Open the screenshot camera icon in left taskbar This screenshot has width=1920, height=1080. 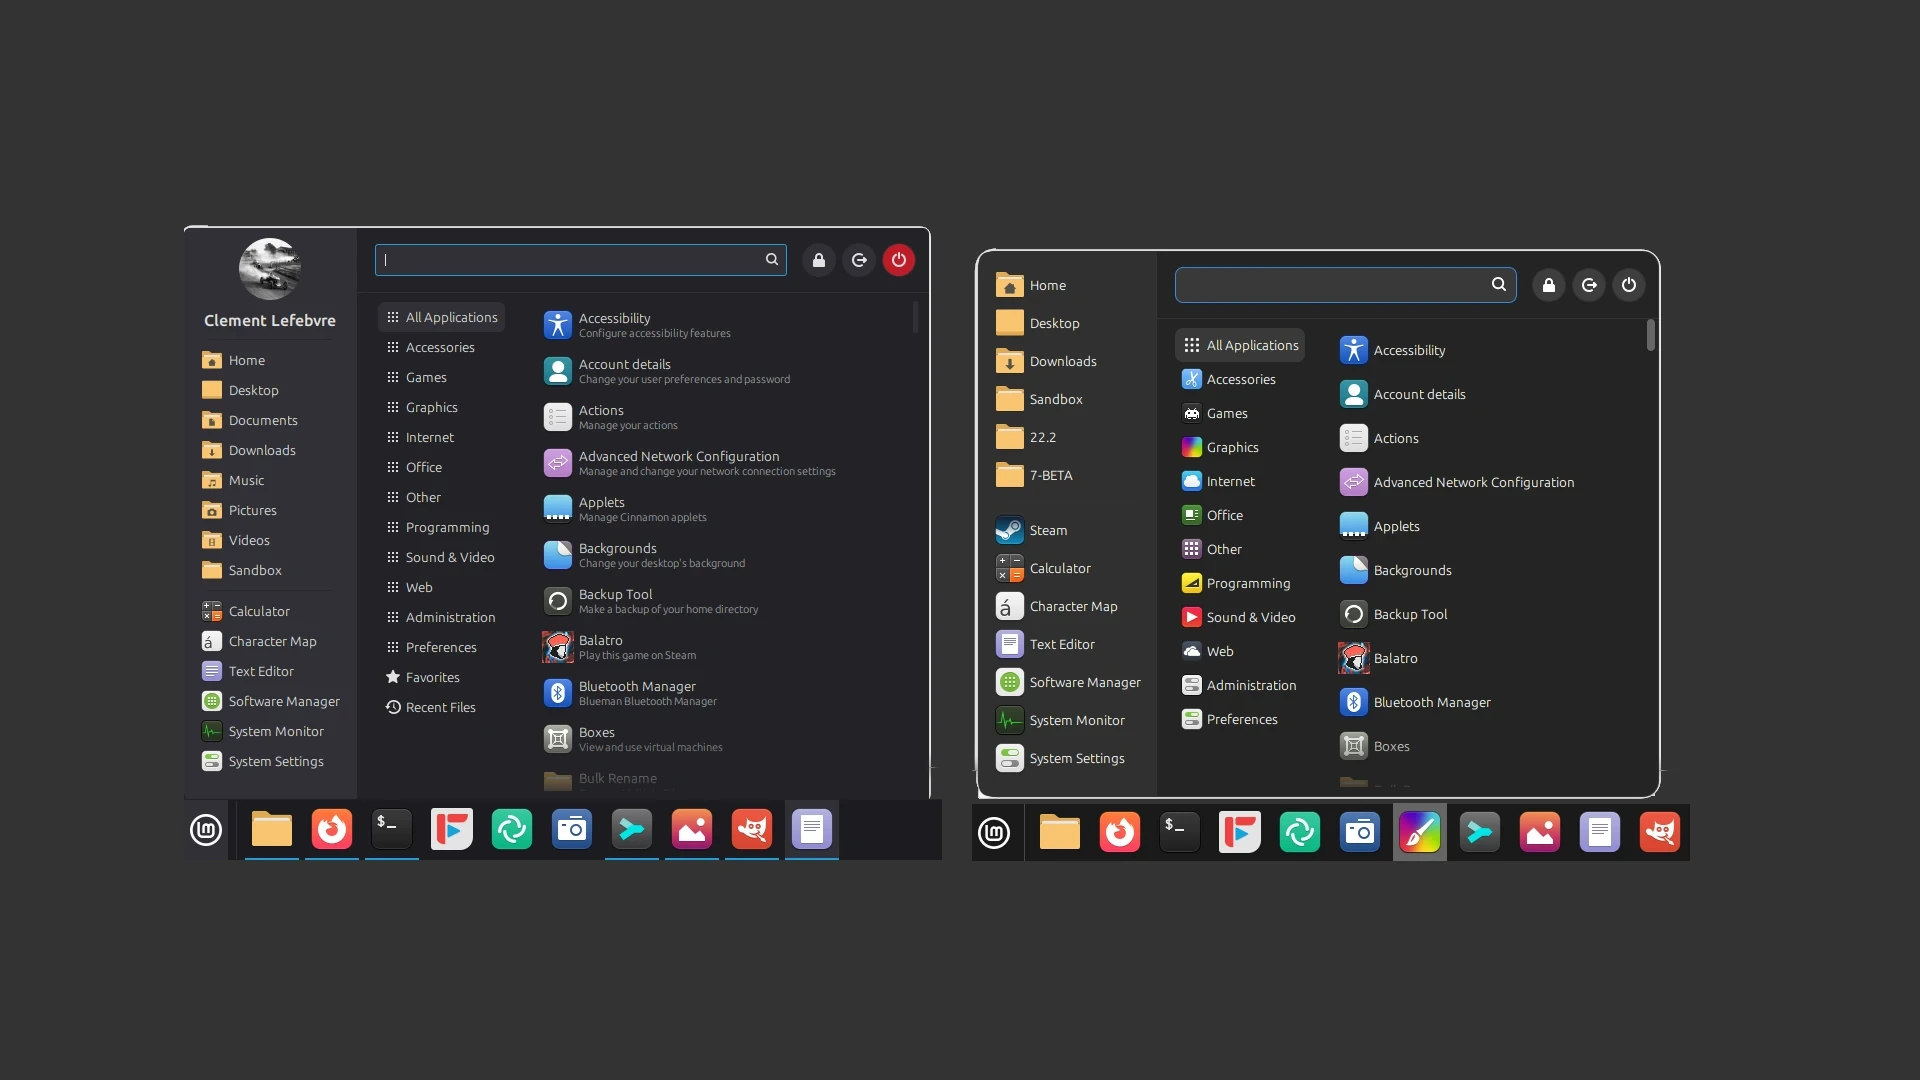coord(571,829)
